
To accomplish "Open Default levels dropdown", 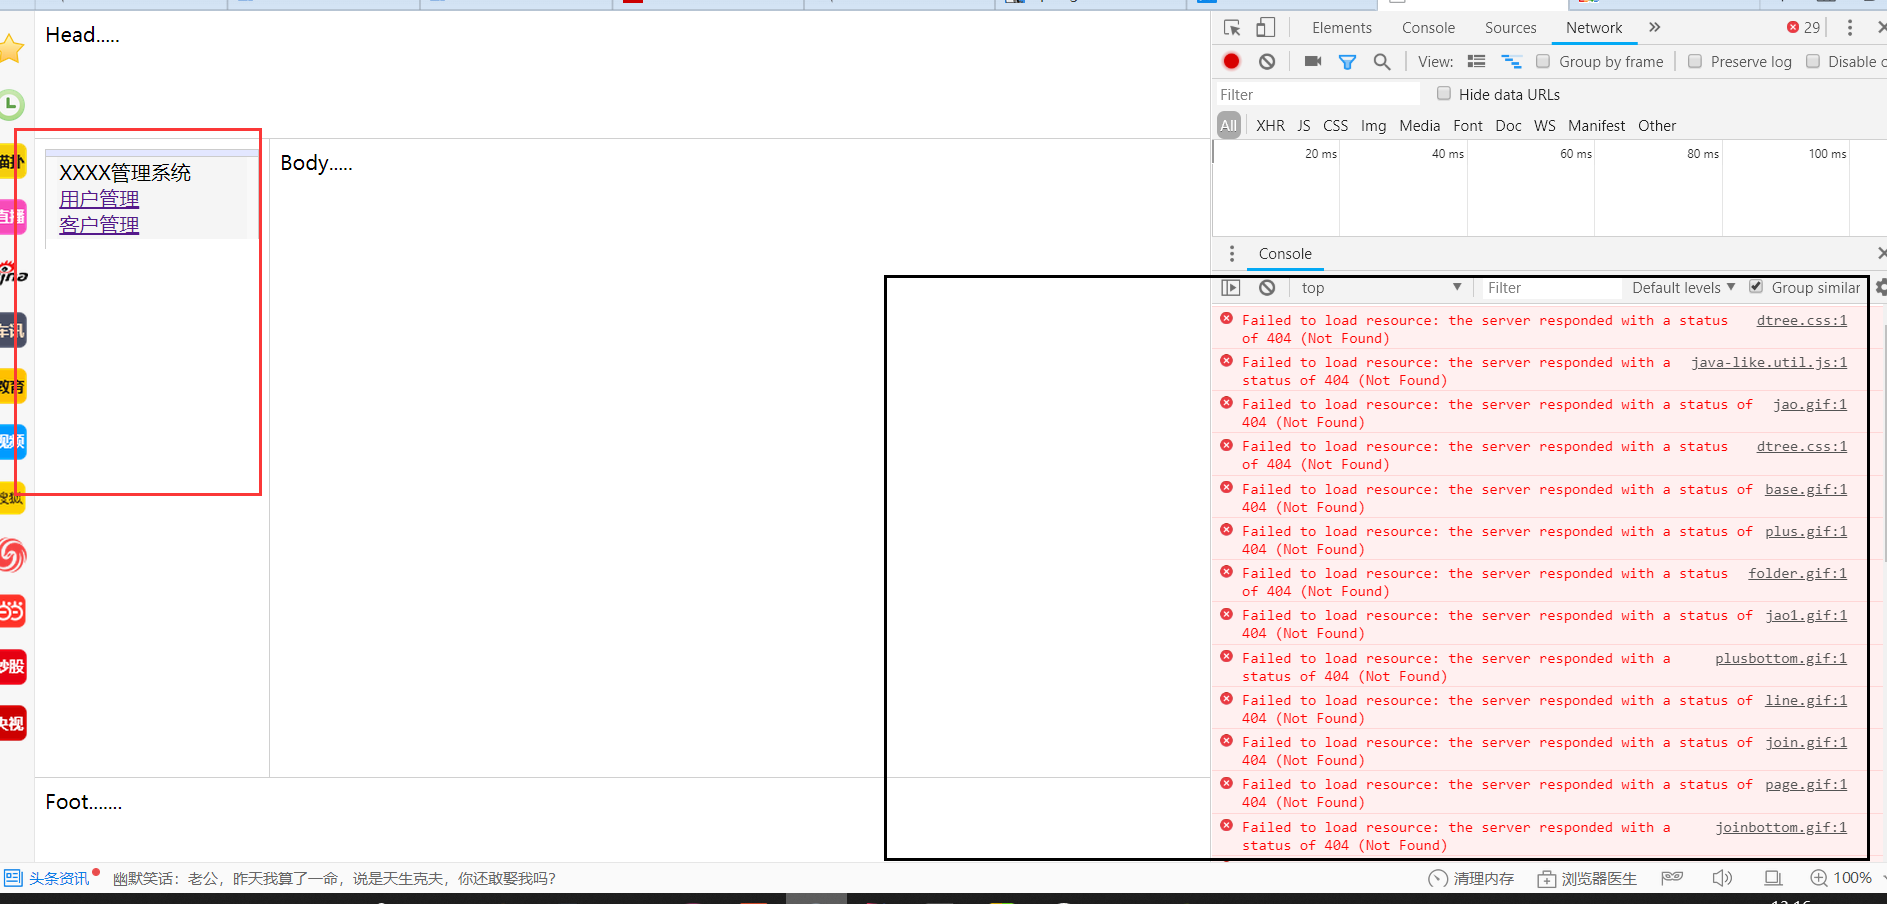I will (1684, 288).
